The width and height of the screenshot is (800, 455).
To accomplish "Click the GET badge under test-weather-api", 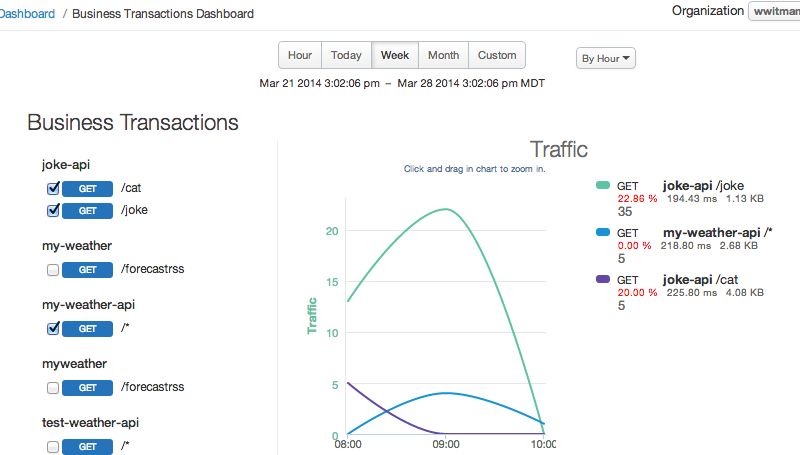I will [x=87, y=447].
